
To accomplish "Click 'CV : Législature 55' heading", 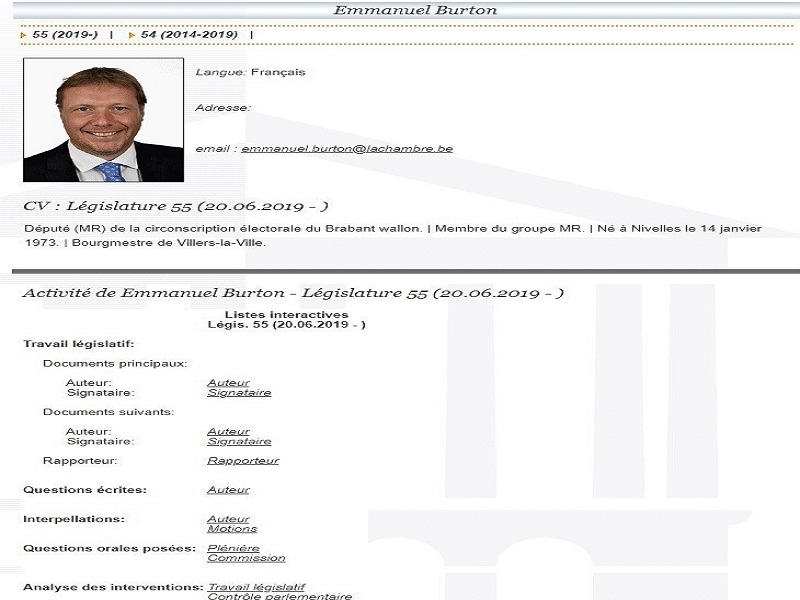I will pyautogui.click(x=176, y=206).
